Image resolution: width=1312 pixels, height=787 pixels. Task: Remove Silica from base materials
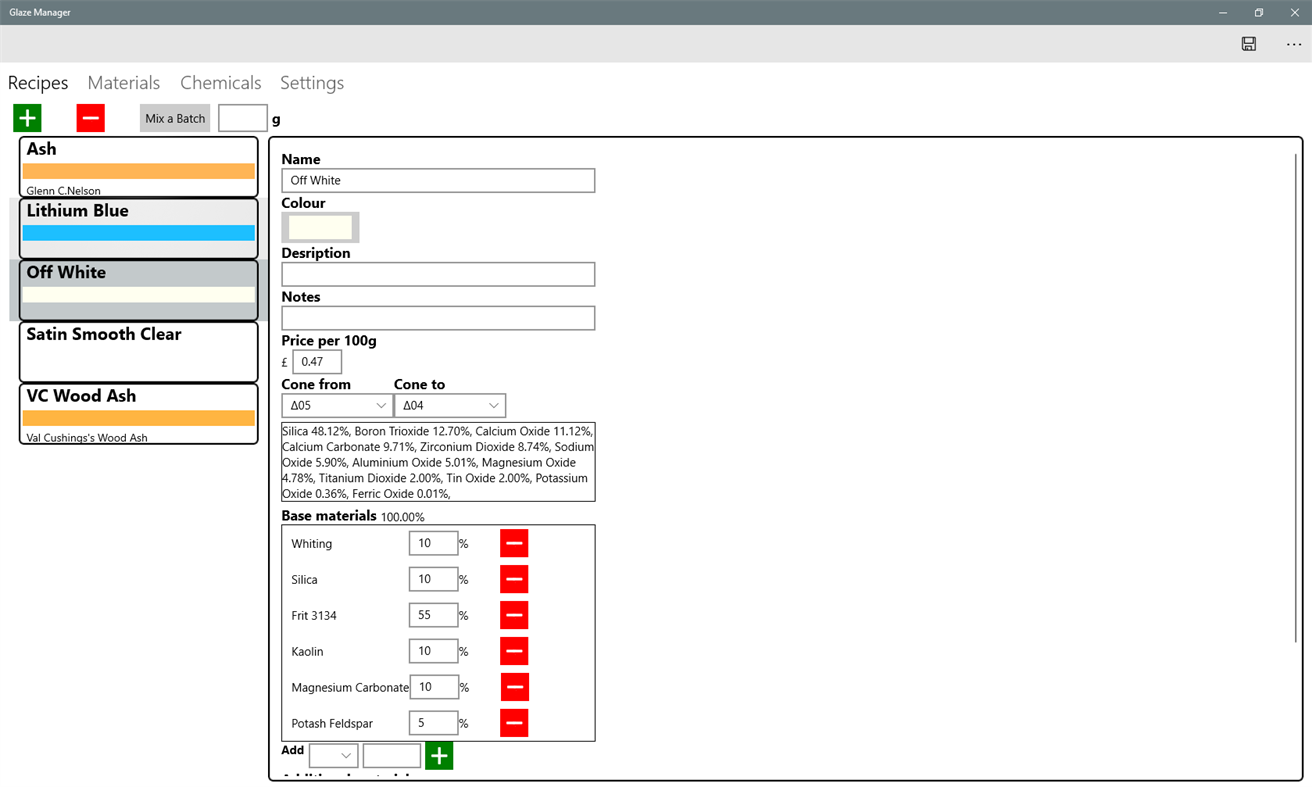point(513,579)
